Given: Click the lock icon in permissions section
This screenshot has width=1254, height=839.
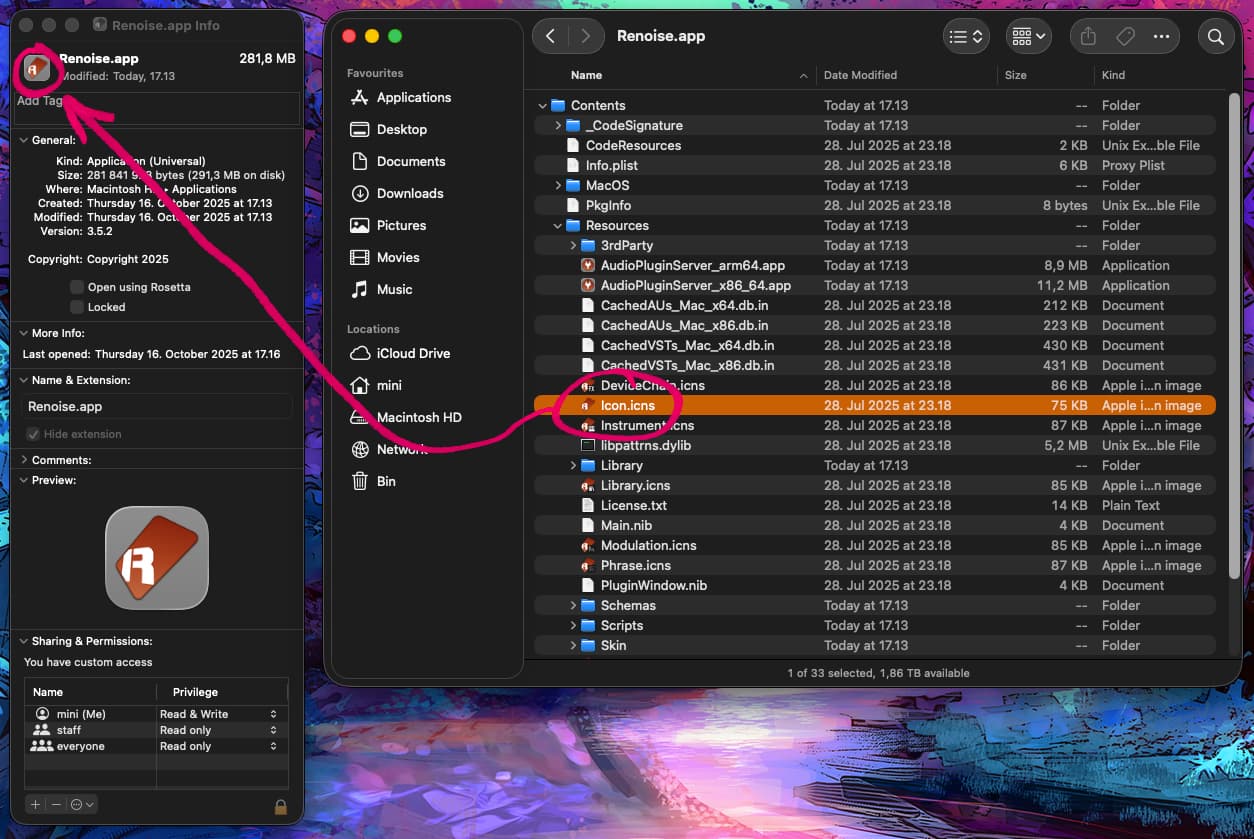Looking at the screenshot, I should tap(281, 805).
